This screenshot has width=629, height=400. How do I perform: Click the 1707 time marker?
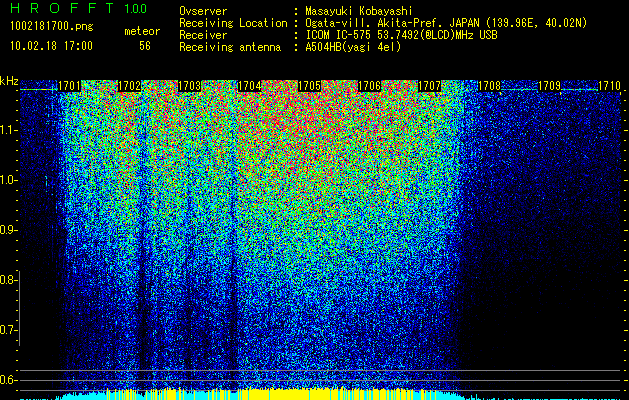pyautogui.click(x=429, y=86)
